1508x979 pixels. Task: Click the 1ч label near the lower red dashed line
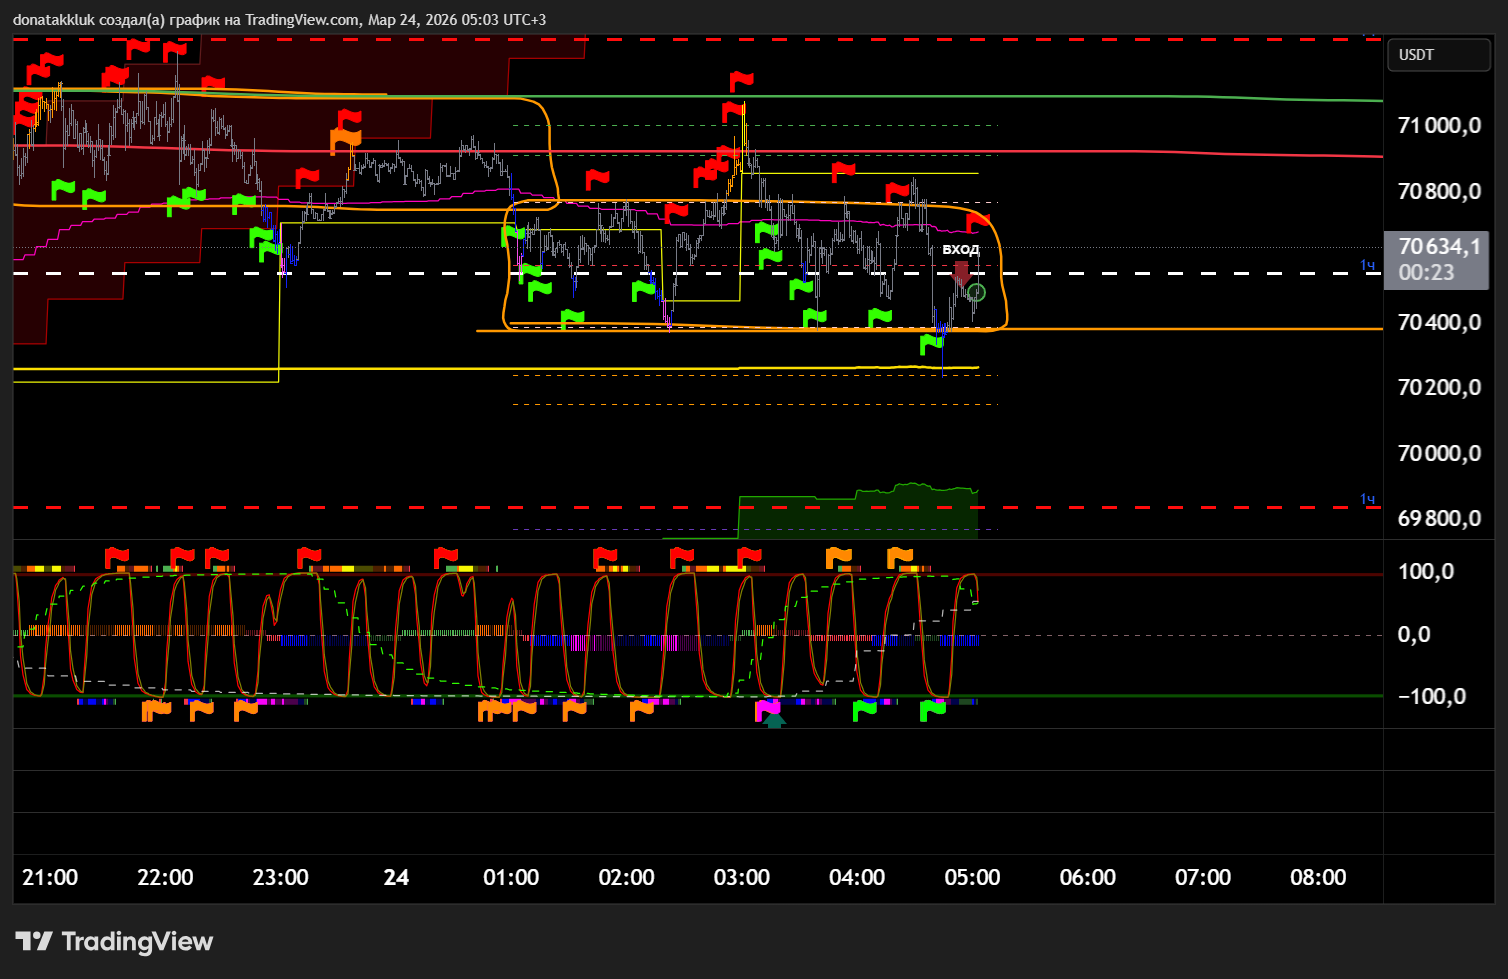click(1367, 499)
